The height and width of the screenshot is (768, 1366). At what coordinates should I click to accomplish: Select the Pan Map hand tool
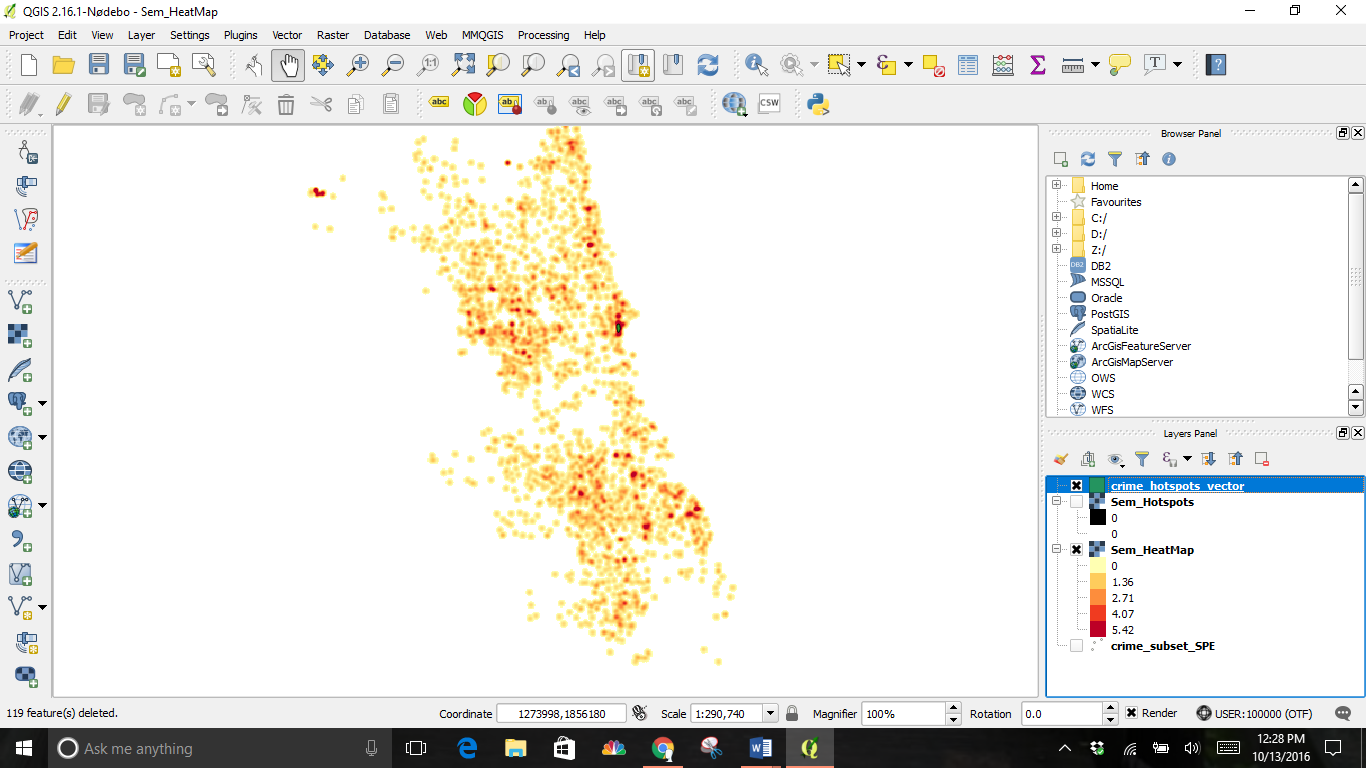pos(288,65)
